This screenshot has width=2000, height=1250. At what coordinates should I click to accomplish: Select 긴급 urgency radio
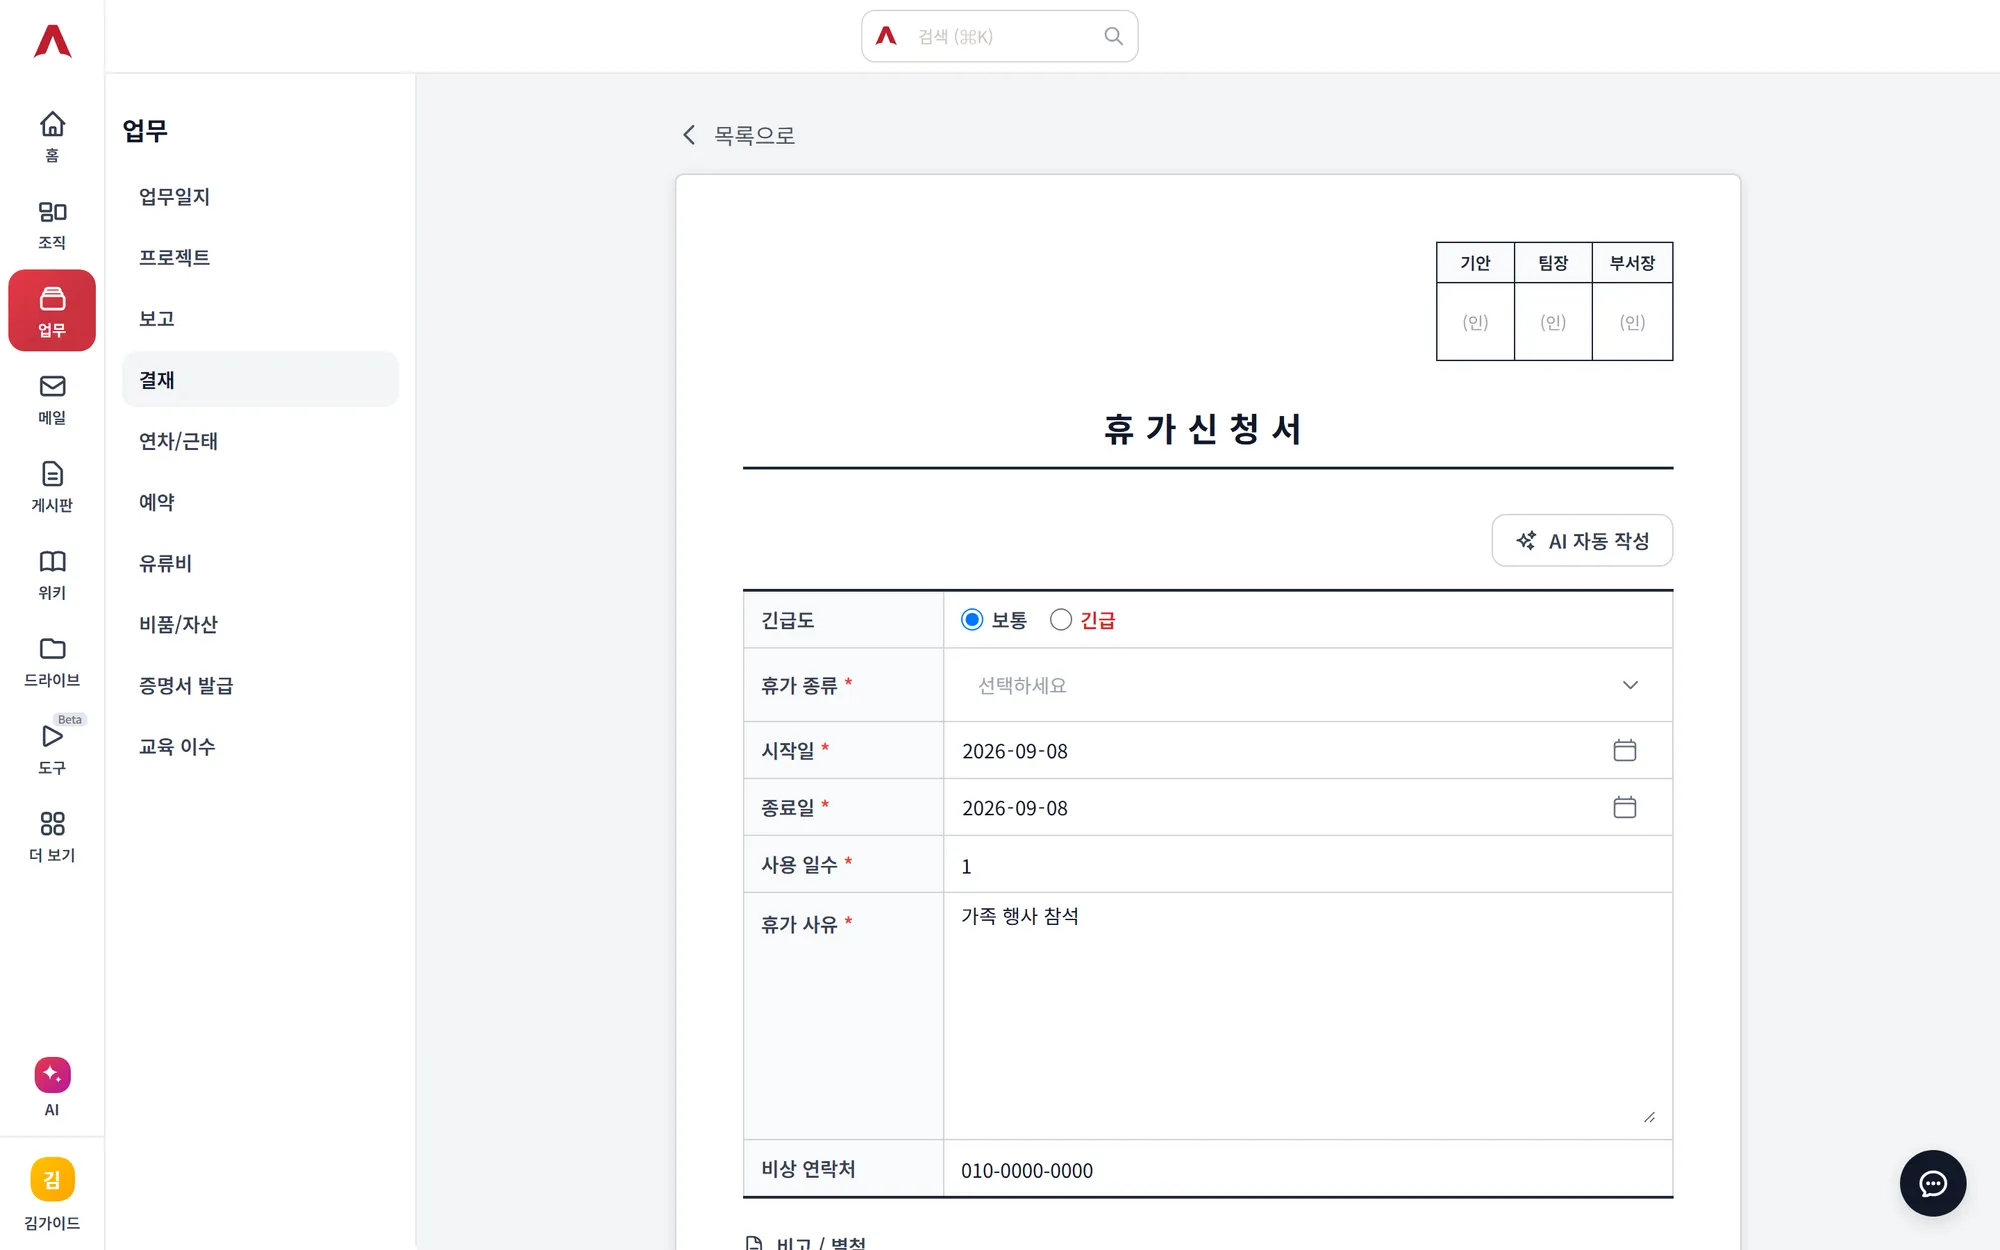(1061, 620)
